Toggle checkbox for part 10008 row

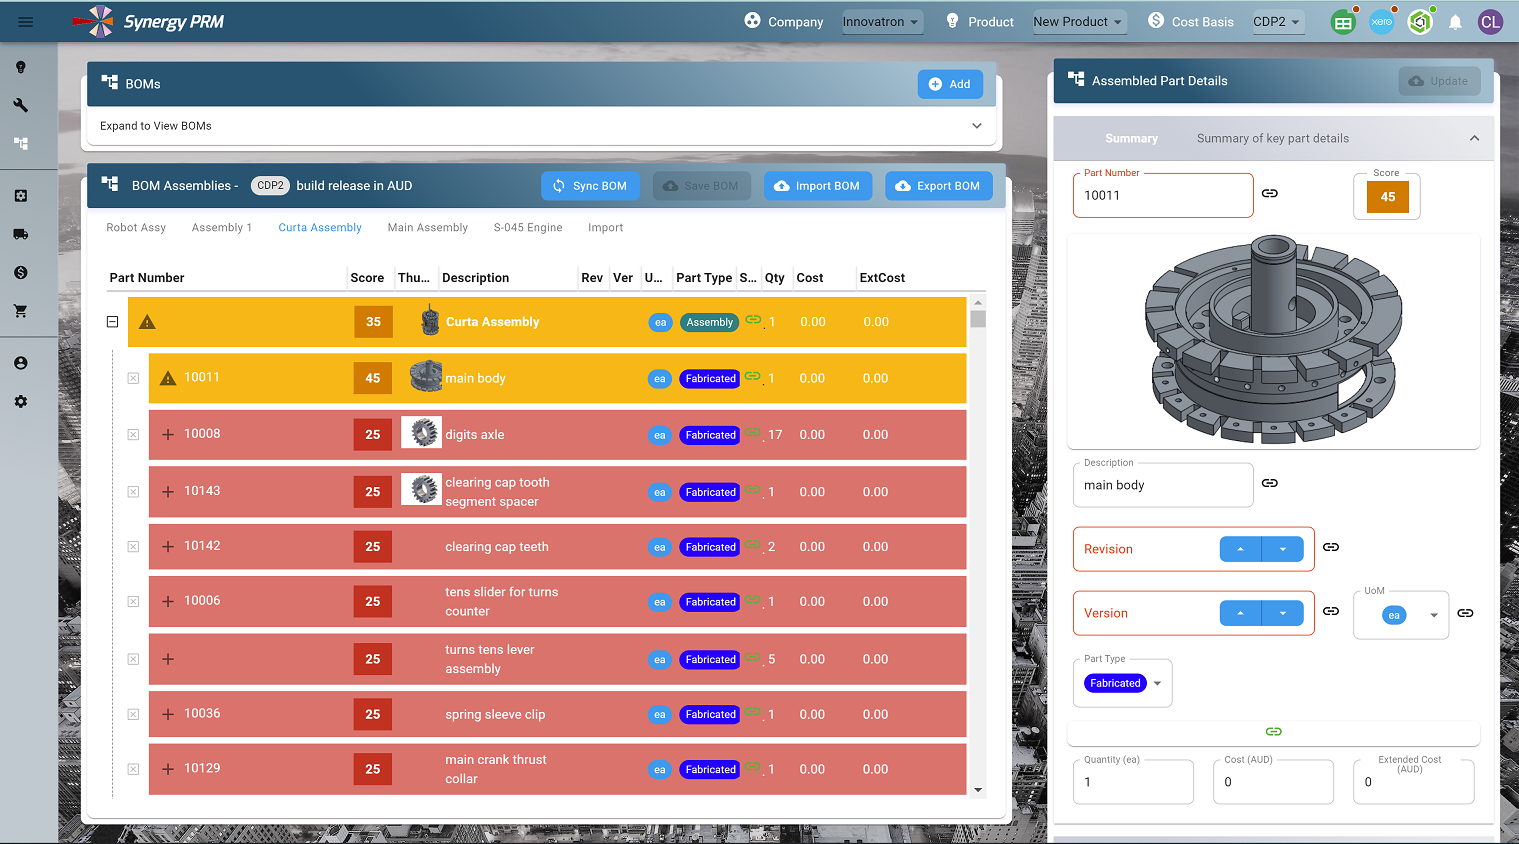(x=133, y=435)
